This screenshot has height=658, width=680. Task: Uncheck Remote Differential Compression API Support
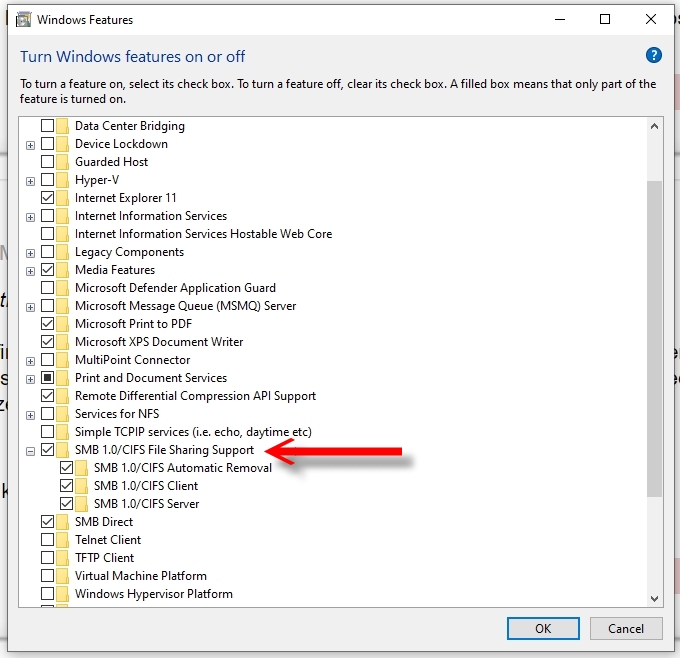point(47,396)
